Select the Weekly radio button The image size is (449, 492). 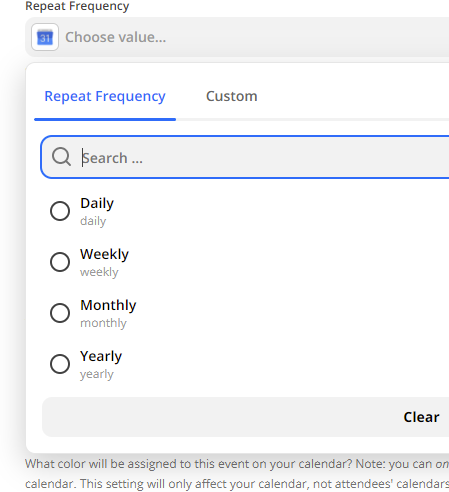pos(60,262)
